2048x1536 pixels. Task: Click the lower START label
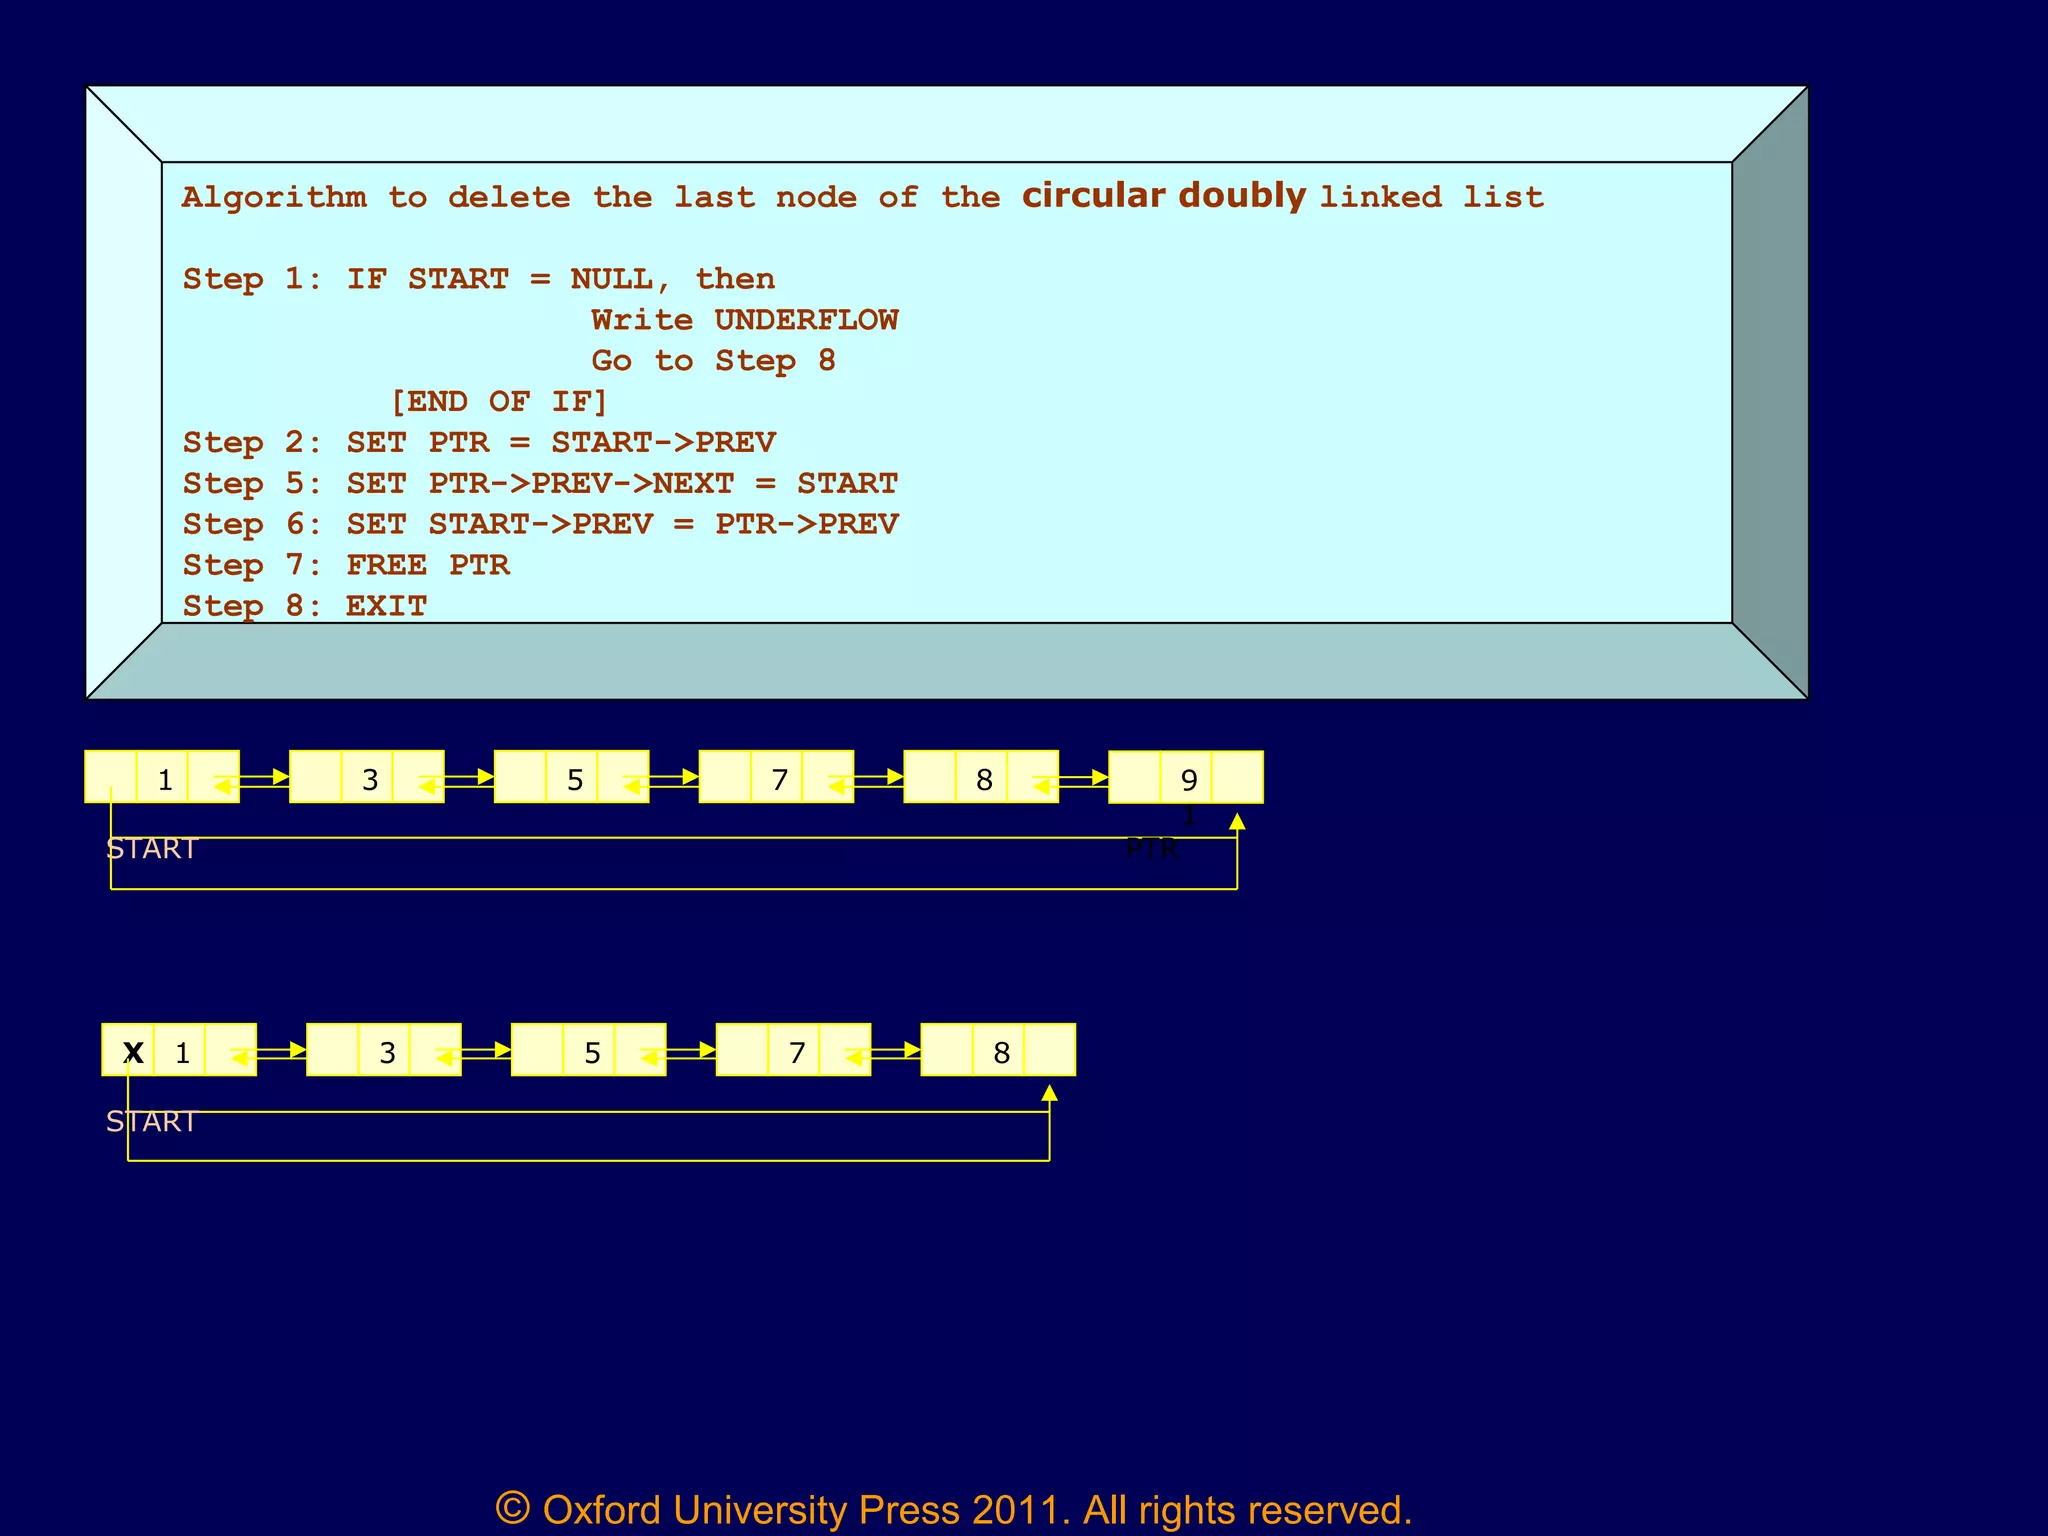tap(152, 1122)
